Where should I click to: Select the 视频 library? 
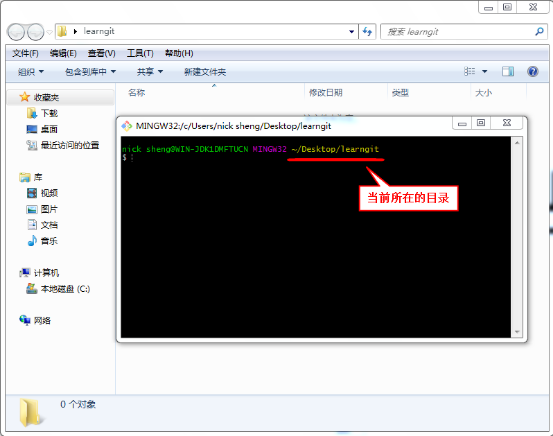pyautogui.click(x=49, y=193)
